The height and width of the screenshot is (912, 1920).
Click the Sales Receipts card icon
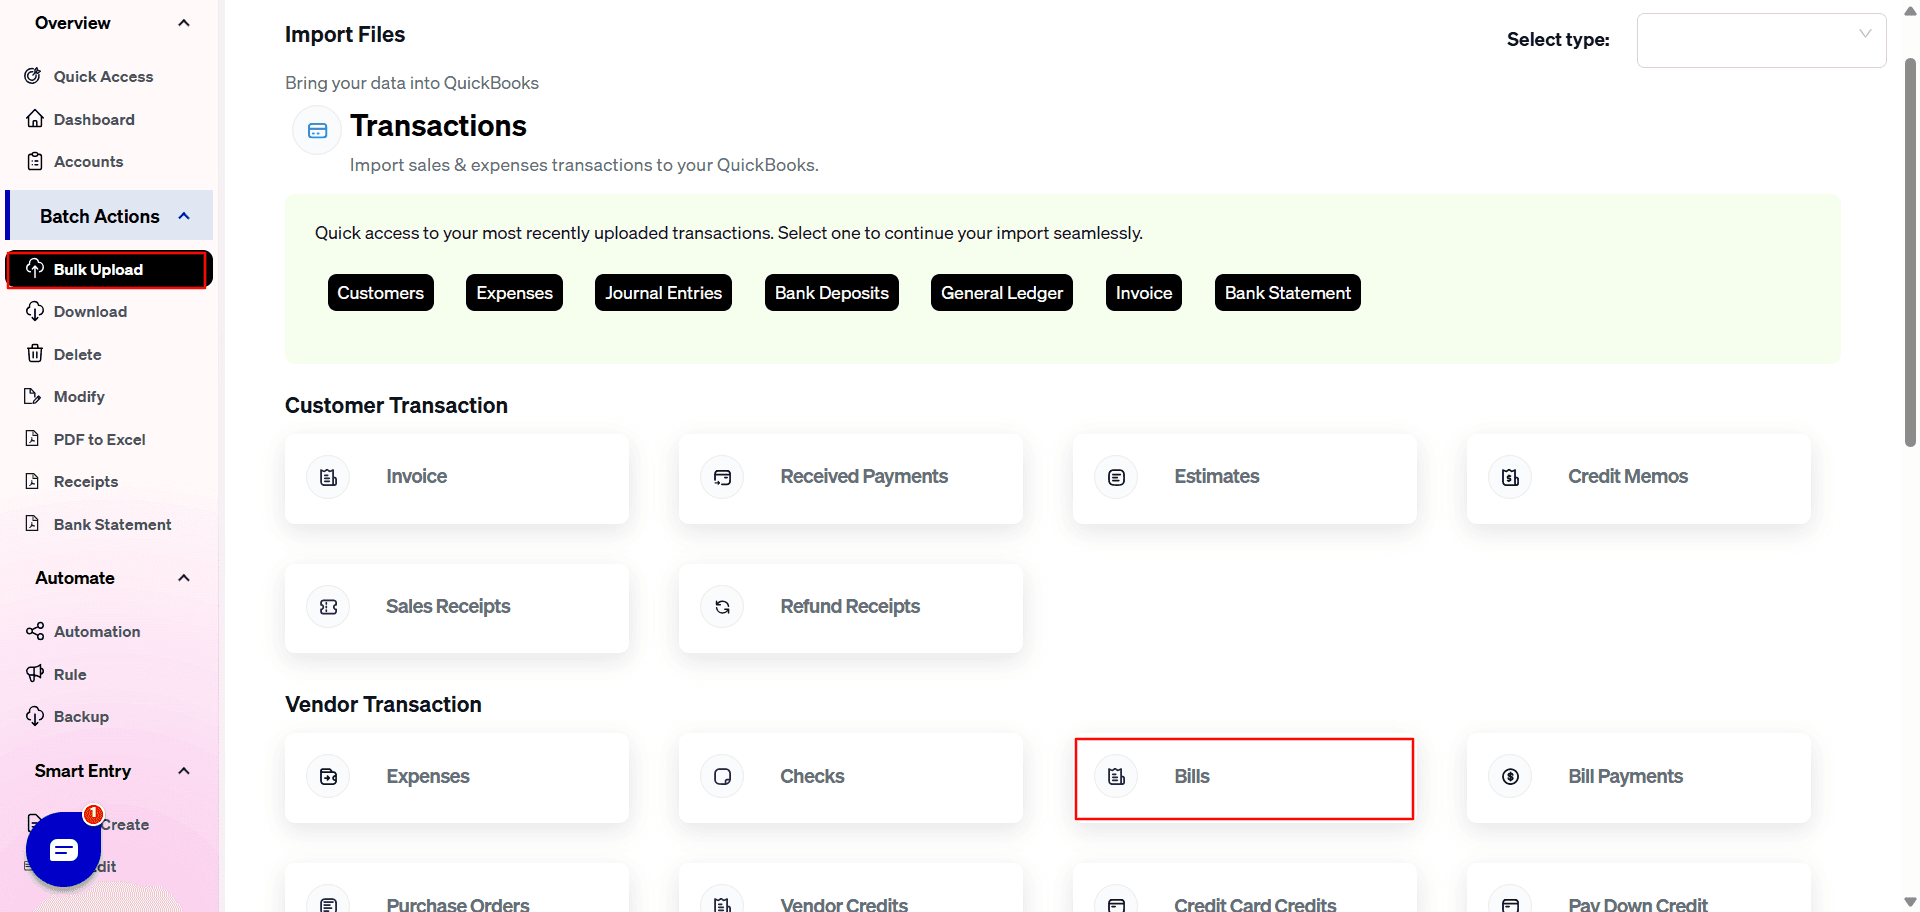329,607
